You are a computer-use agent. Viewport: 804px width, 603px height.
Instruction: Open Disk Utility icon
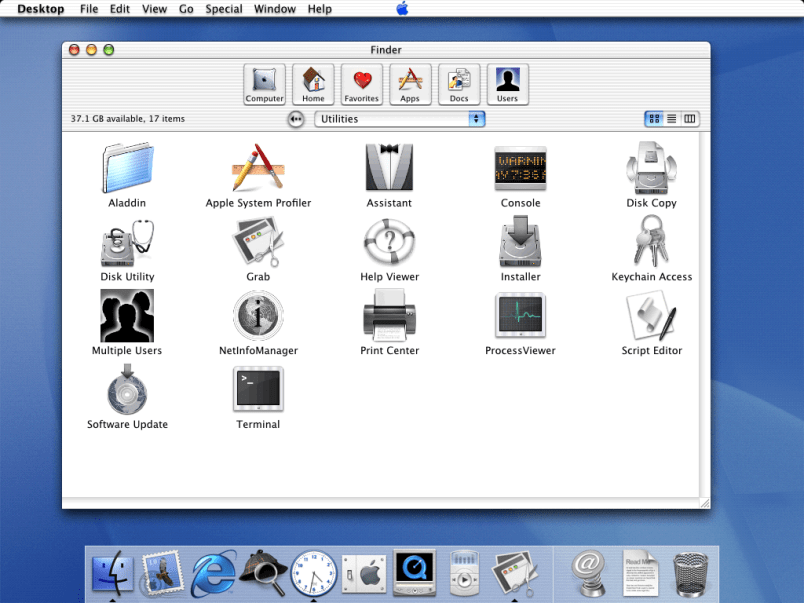(127, 243)
